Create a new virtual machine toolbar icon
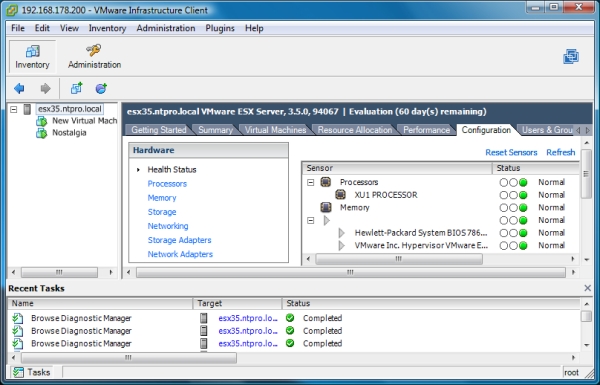The height and width of the screenshot is (385, 600). (77, 88)
